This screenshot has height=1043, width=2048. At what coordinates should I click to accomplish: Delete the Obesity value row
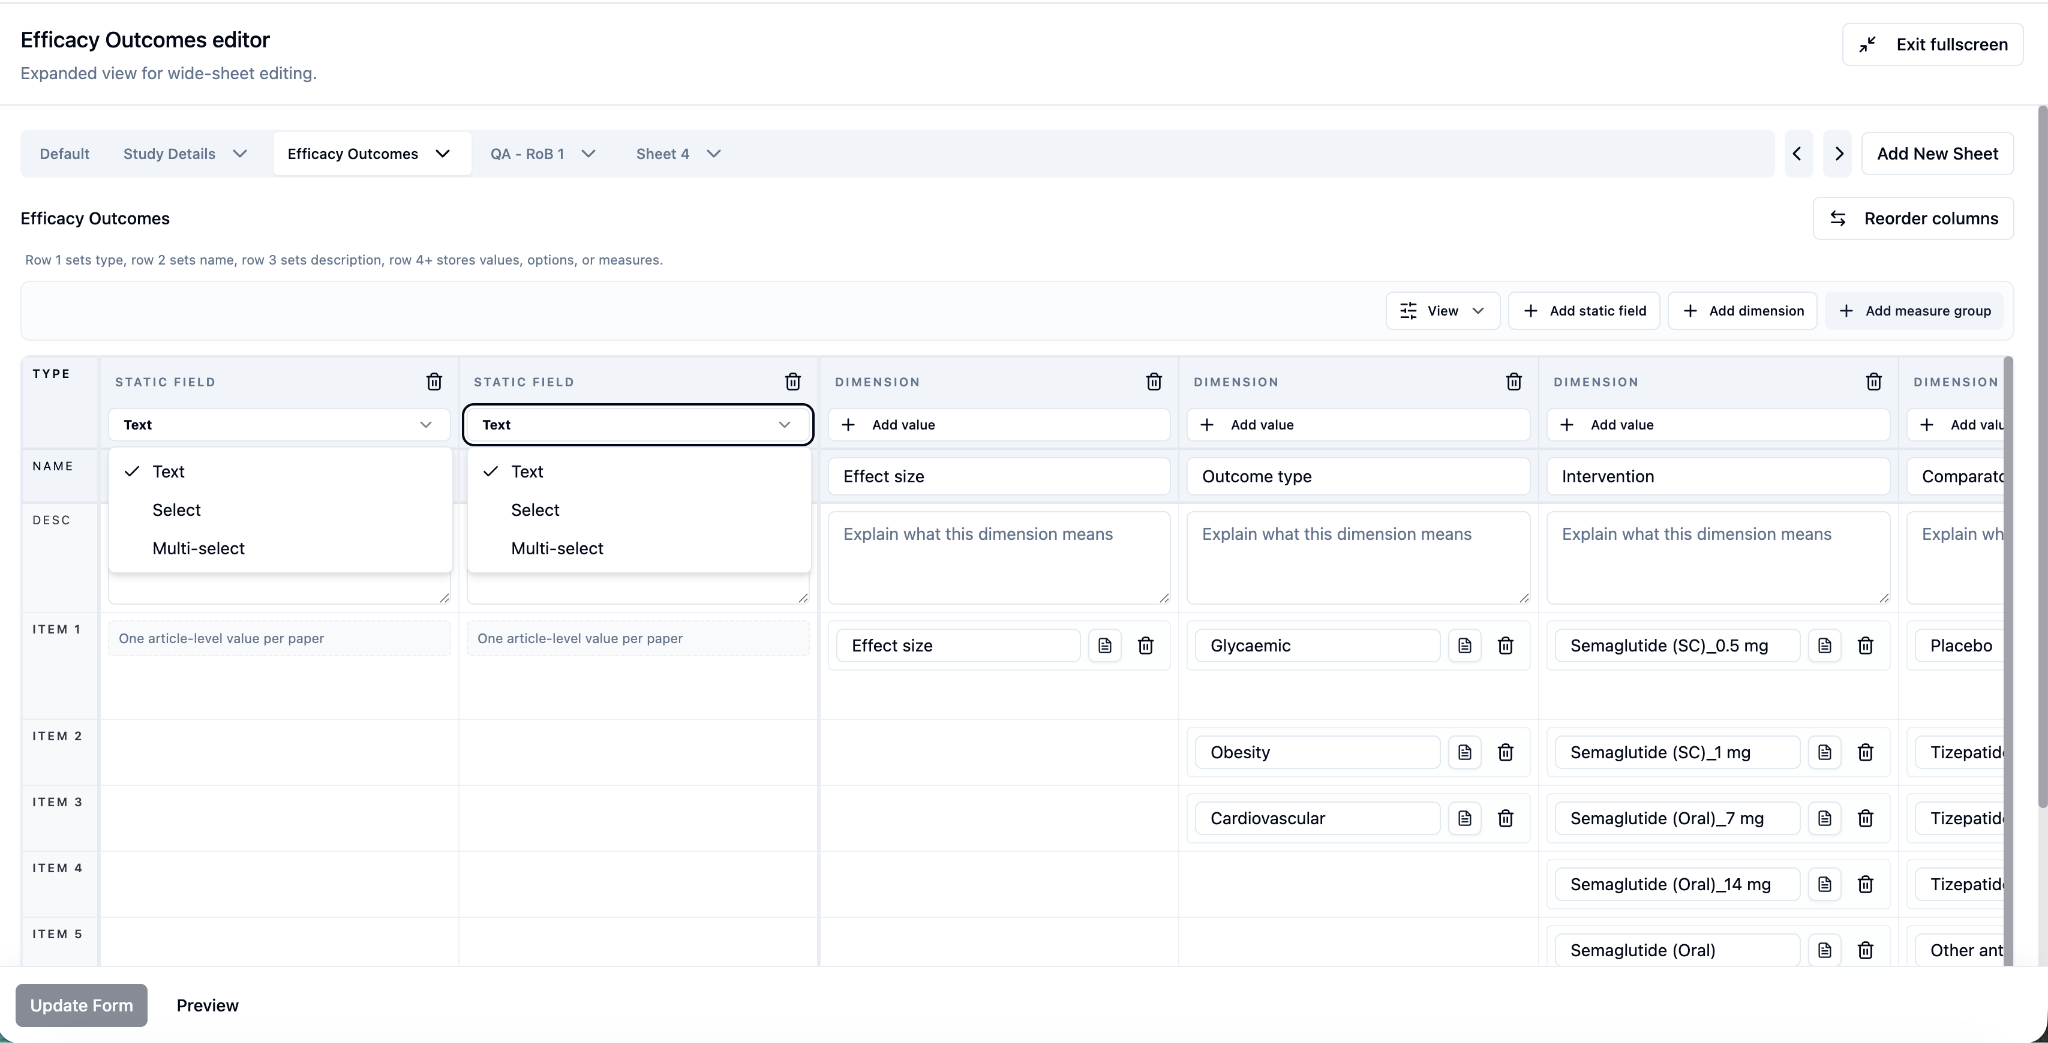click(x=1505, y=753)
